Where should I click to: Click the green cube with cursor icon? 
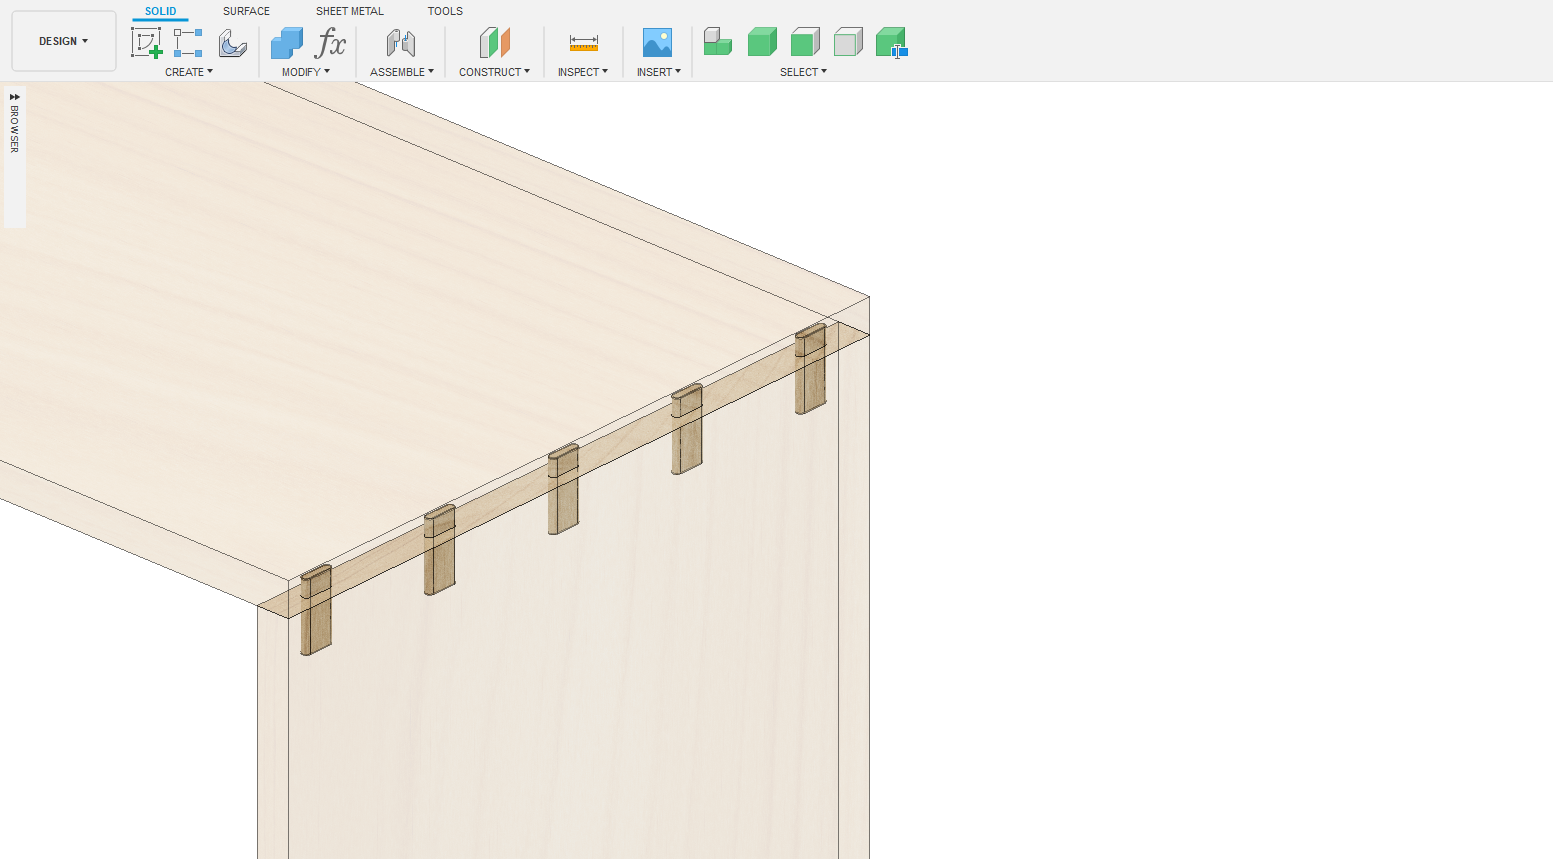(891, 43)
